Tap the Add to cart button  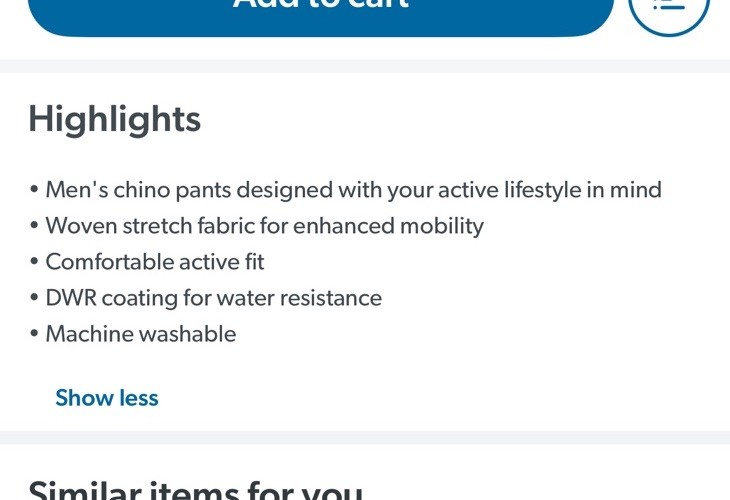coord(321,14)
